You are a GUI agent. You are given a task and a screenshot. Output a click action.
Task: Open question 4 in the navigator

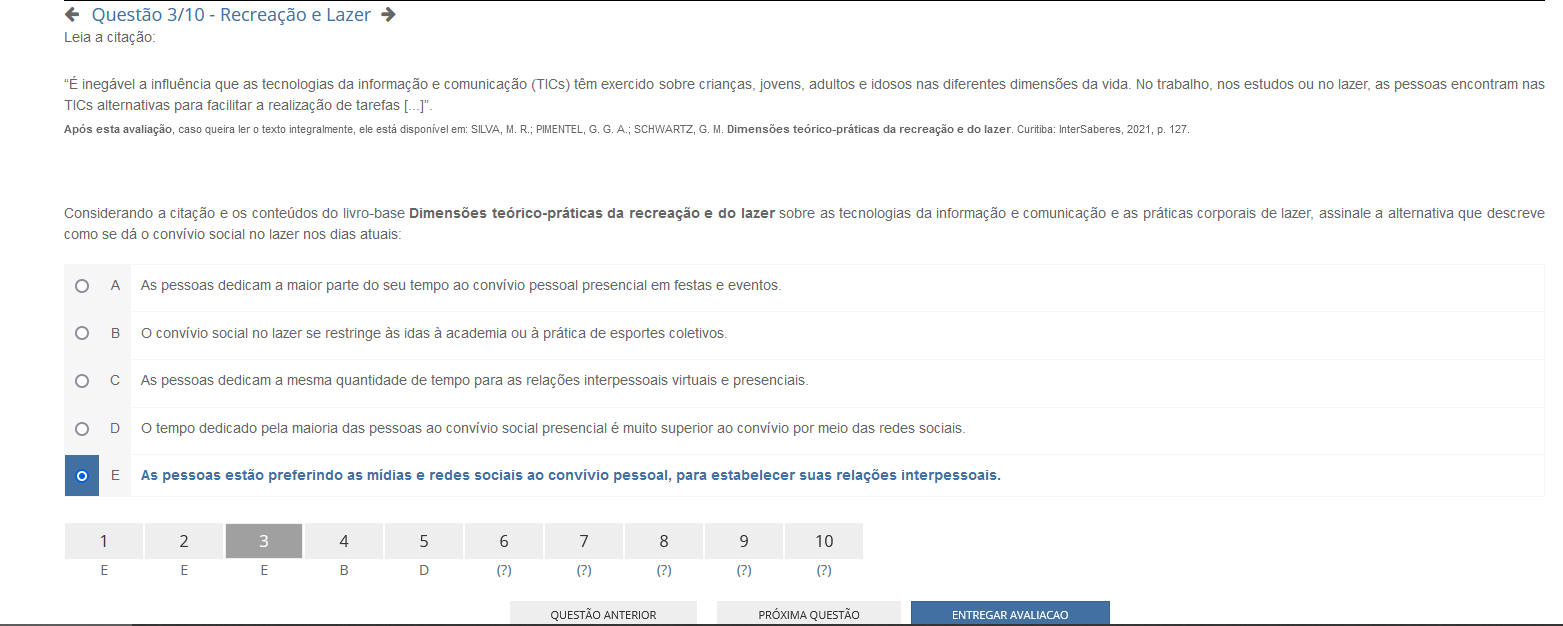click(344, 541)
